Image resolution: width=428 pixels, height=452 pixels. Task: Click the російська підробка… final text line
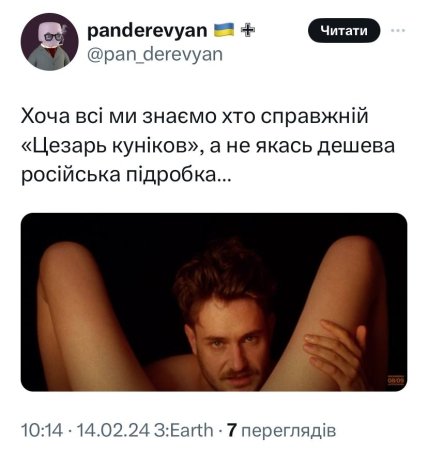[126, 175]
